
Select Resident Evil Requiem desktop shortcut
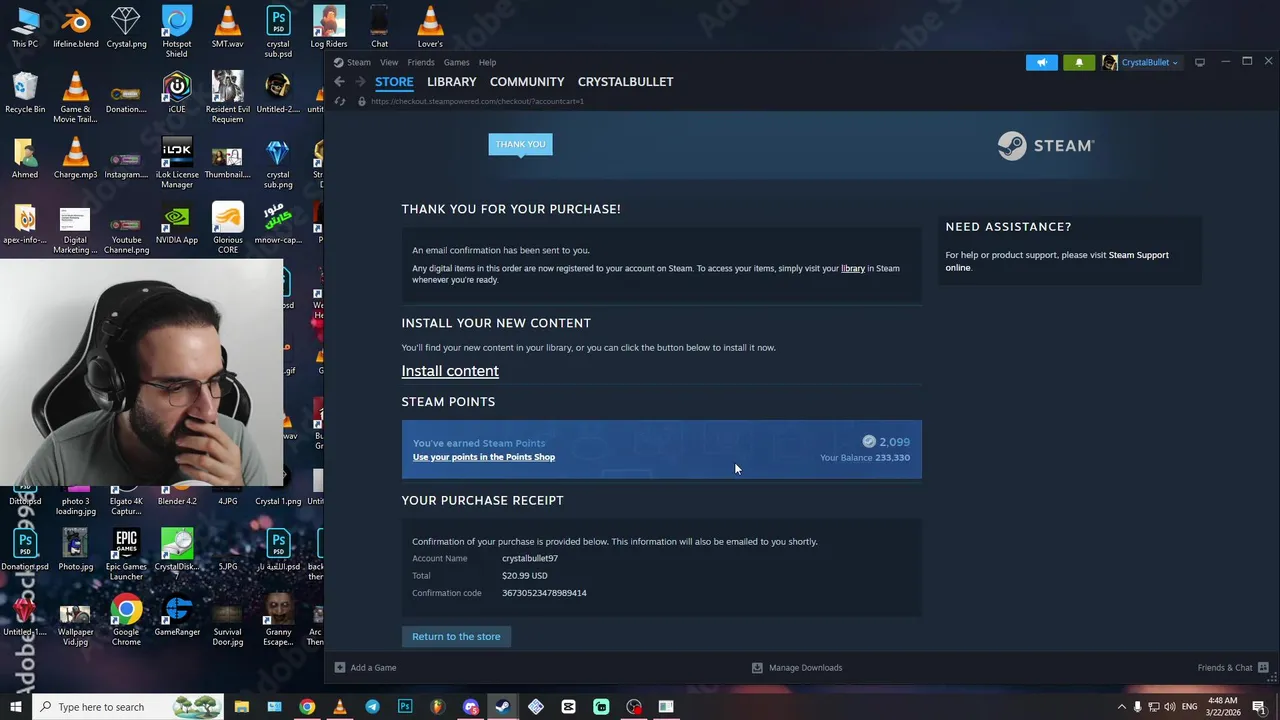[x=228, y=98]
